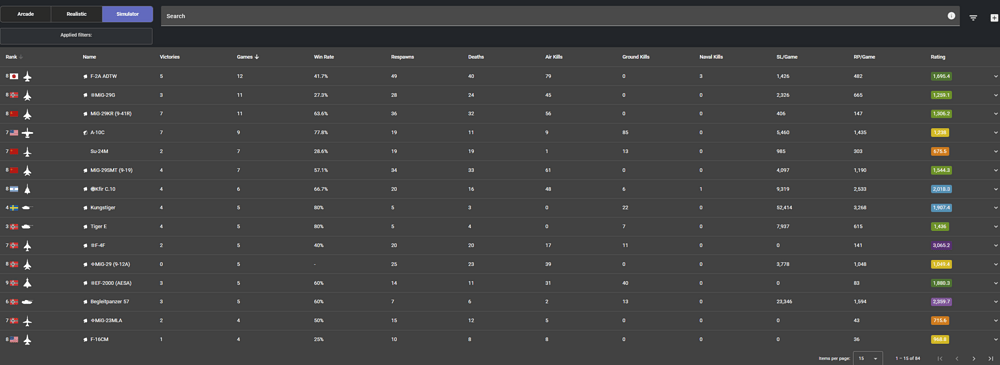Go to the first page

pos(940,359)
